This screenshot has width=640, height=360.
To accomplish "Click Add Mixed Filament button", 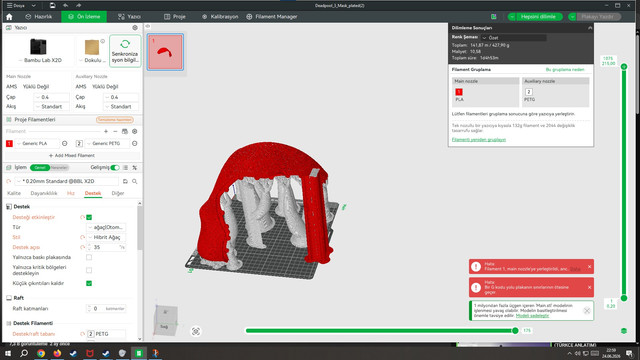I will 72,156.
